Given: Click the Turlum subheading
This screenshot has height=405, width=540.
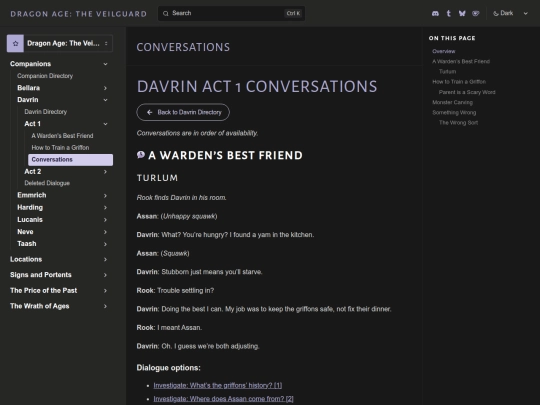Looking at the screenshot, I should point(157,178).
